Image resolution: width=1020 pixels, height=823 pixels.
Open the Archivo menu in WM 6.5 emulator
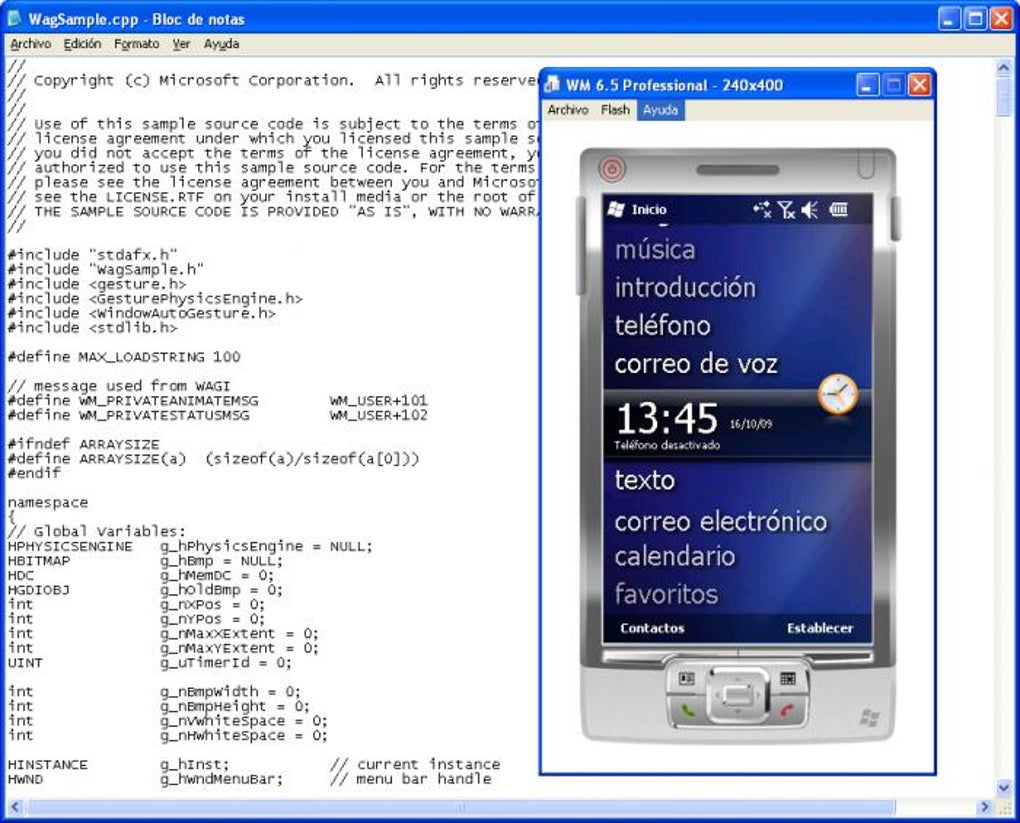pos(568,110)
